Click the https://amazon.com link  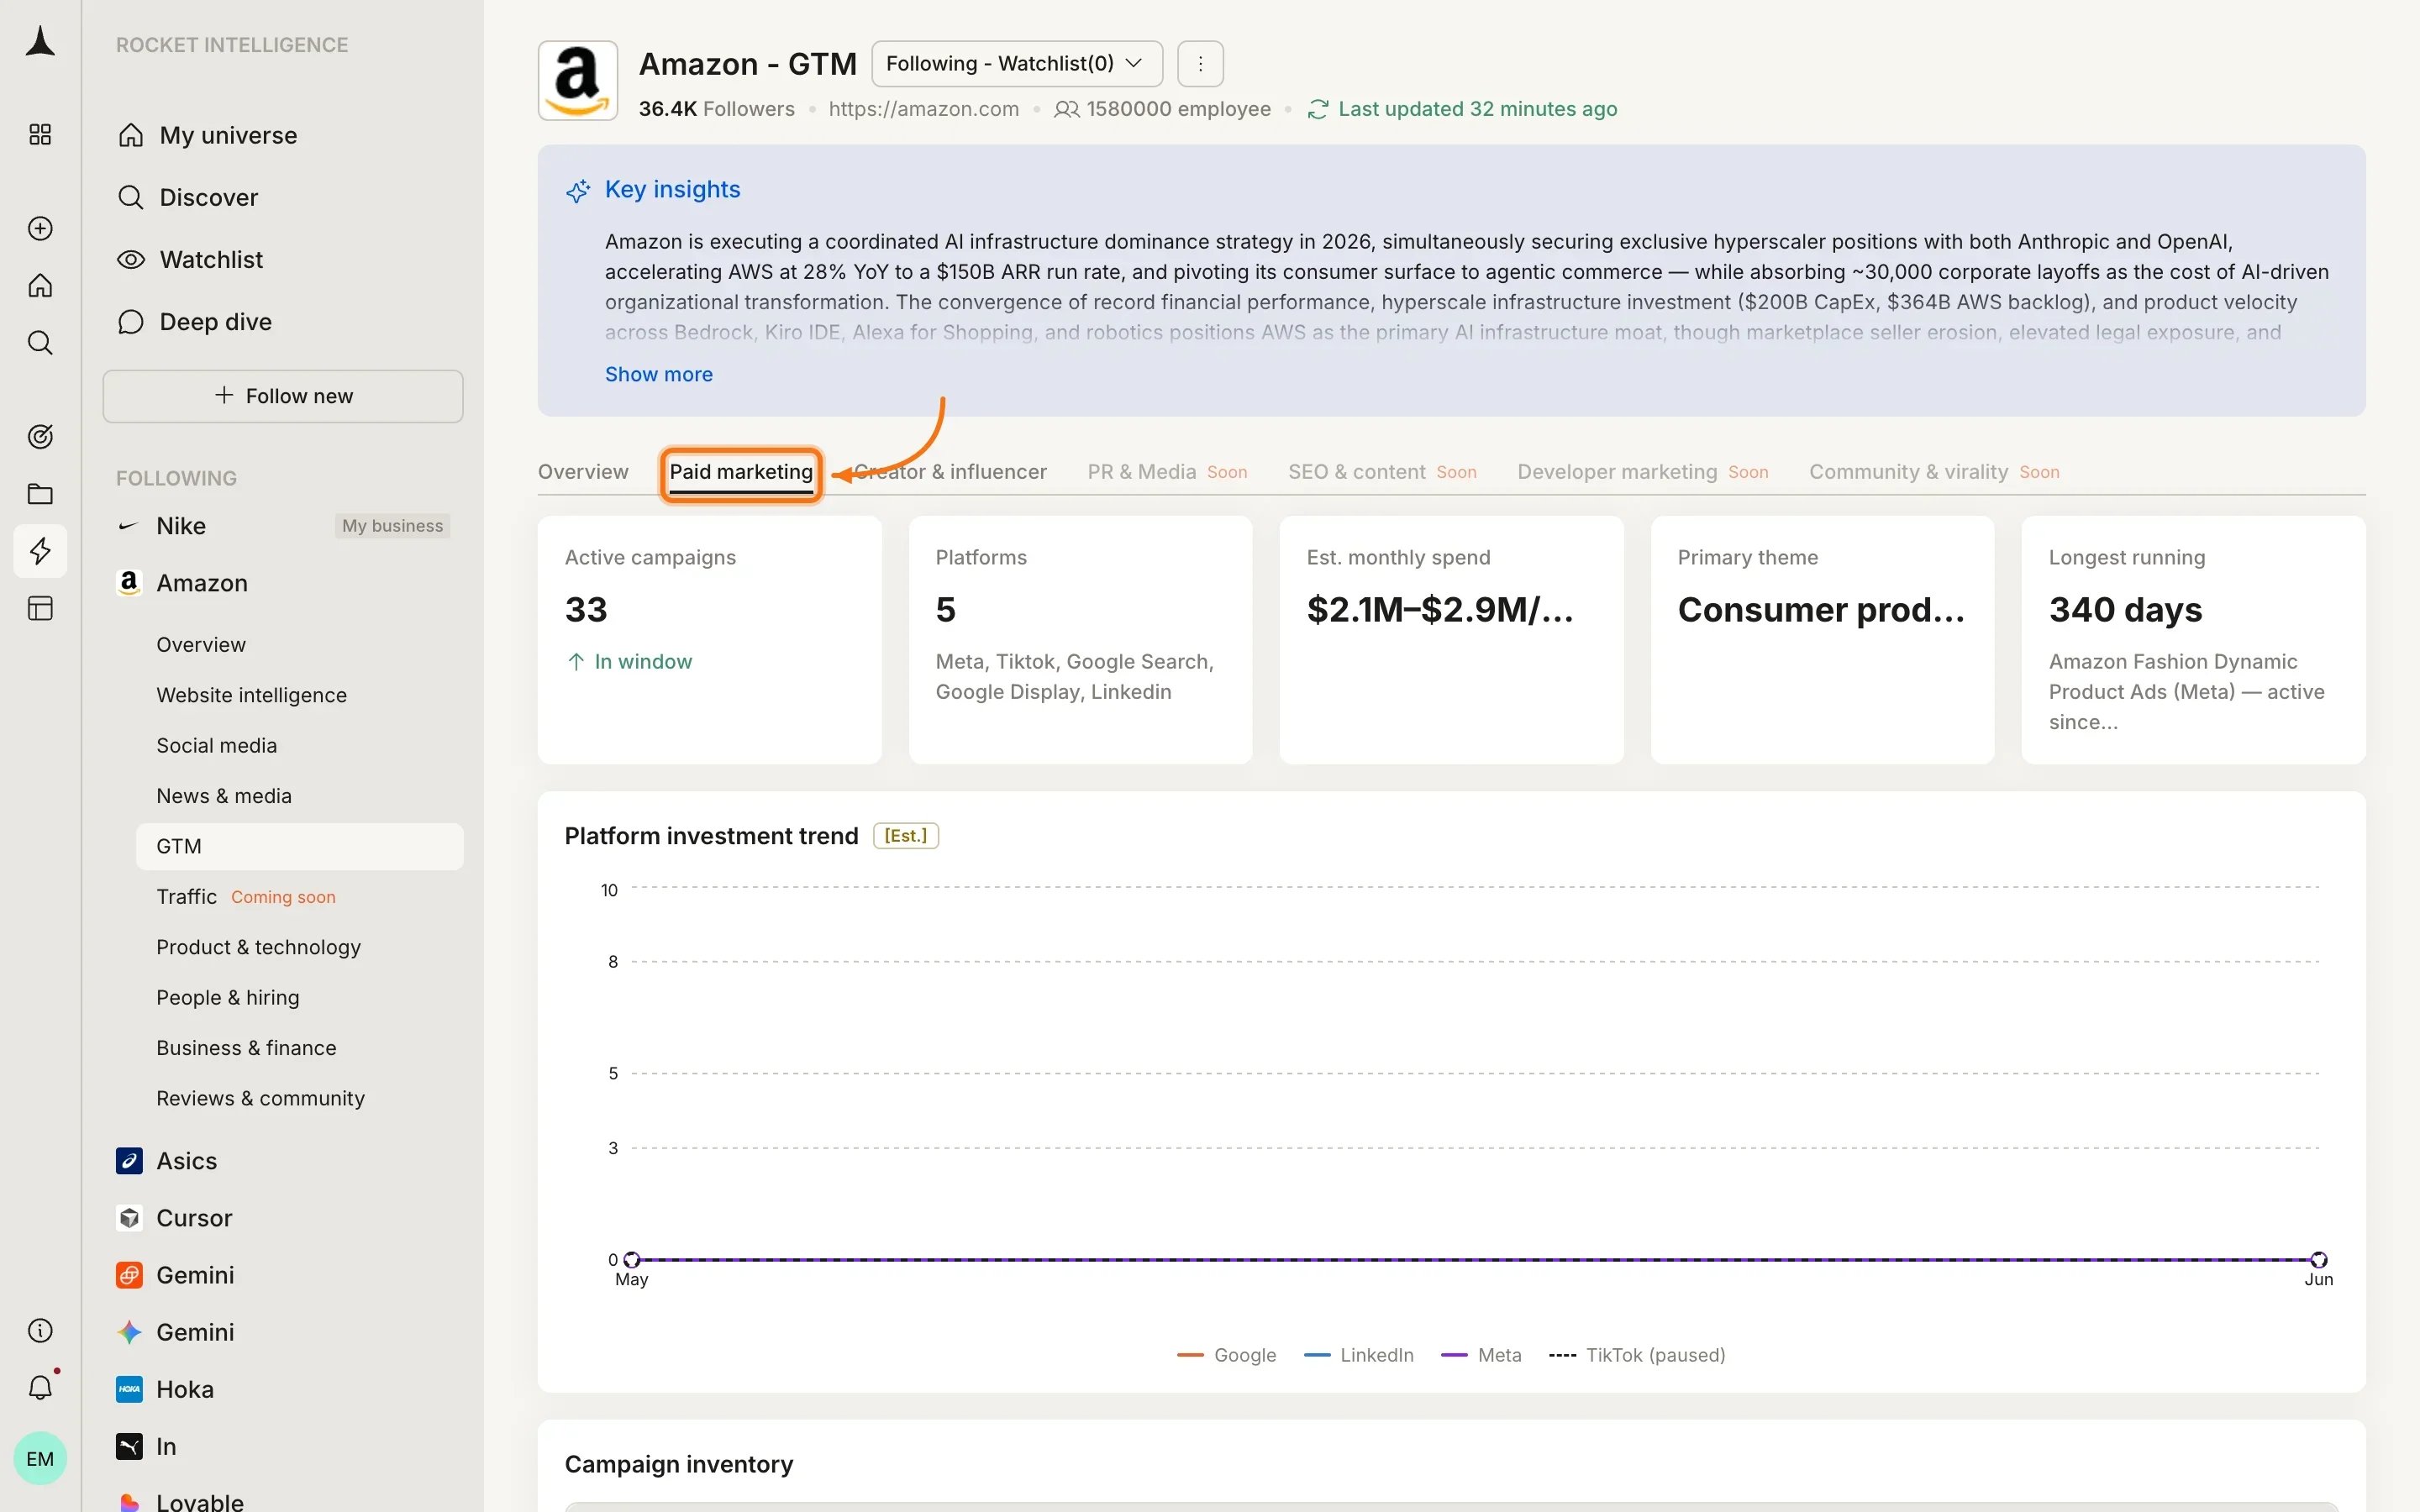924,109
